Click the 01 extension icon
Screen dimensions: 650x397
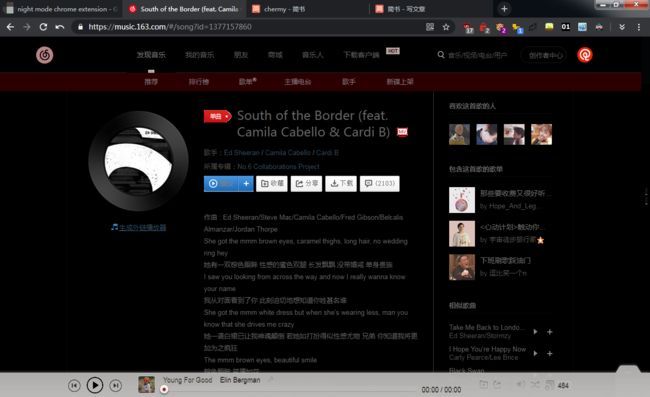[565, 27]
